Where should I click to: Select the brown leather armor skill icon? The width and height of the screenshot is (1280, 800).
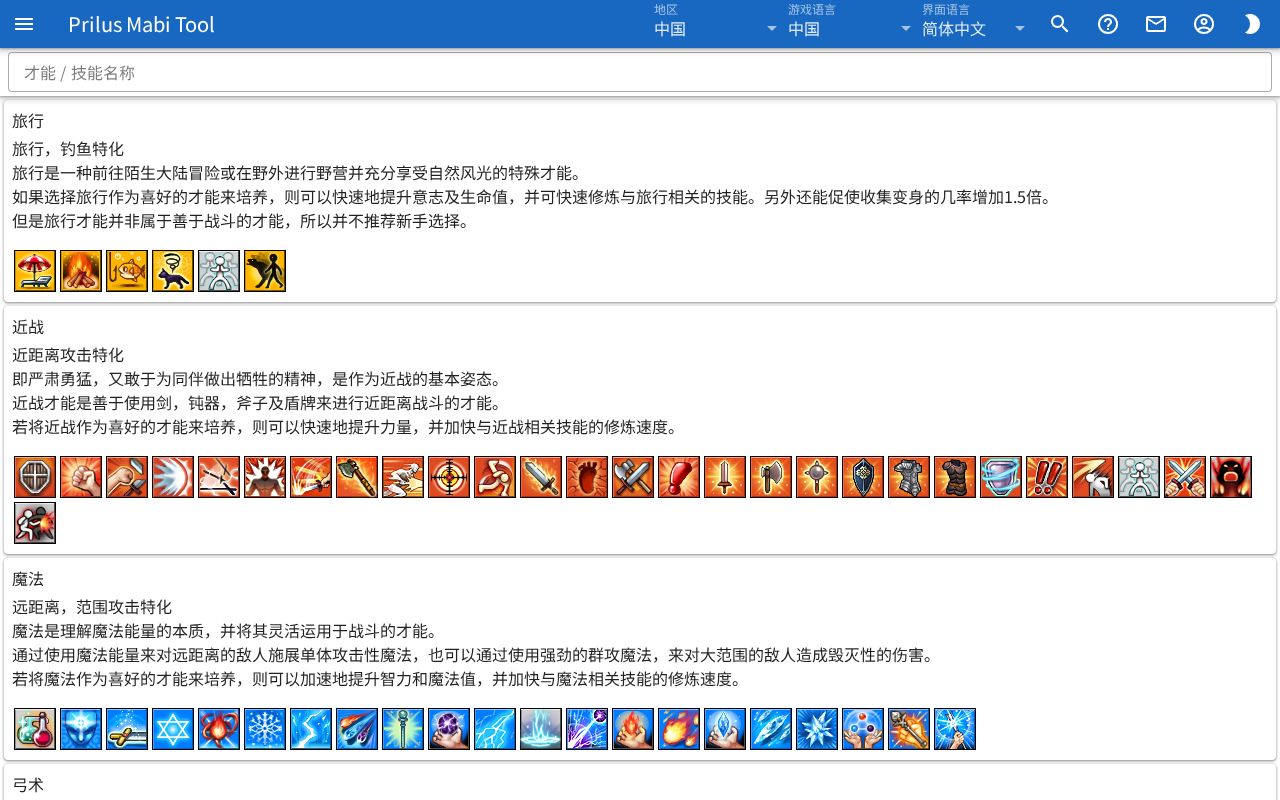point(955,477)
